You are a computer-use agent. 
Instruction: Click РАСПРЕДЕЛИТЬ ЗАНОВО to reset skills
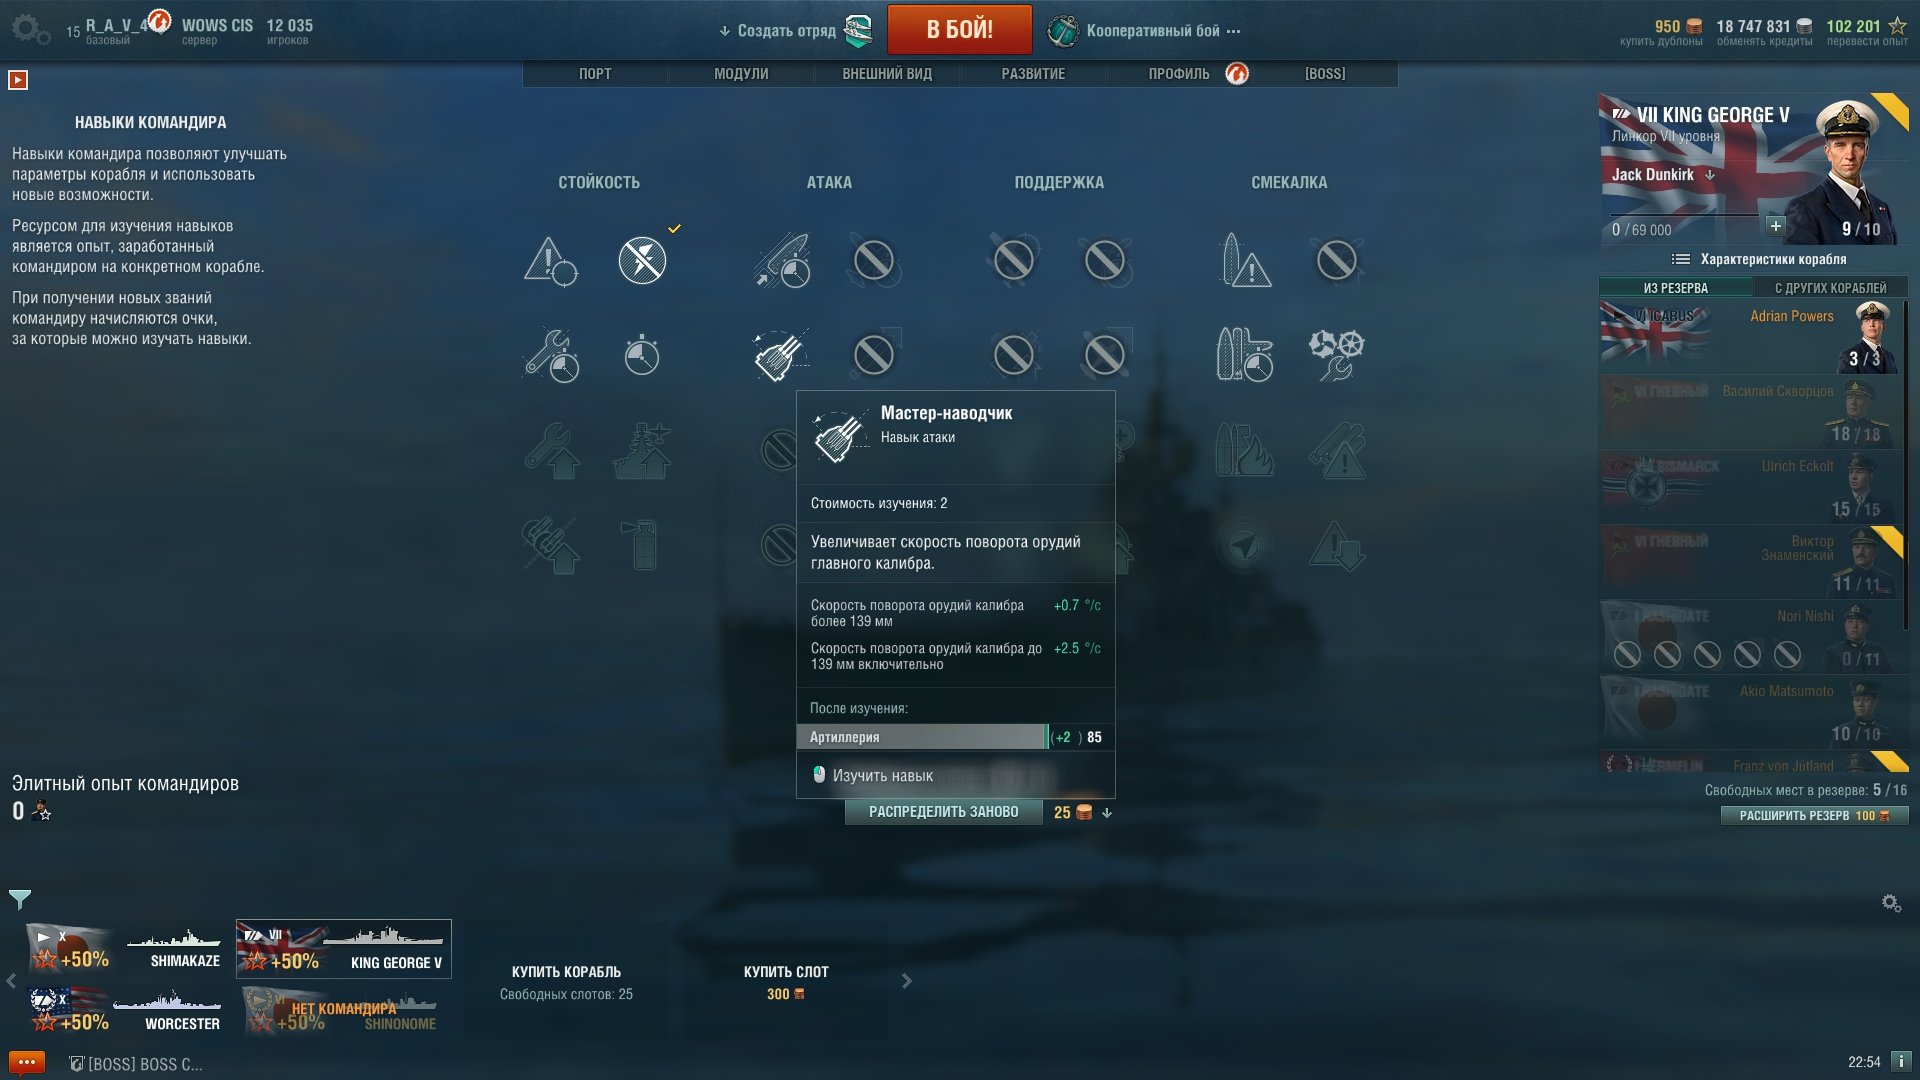[x=943, y=812]
